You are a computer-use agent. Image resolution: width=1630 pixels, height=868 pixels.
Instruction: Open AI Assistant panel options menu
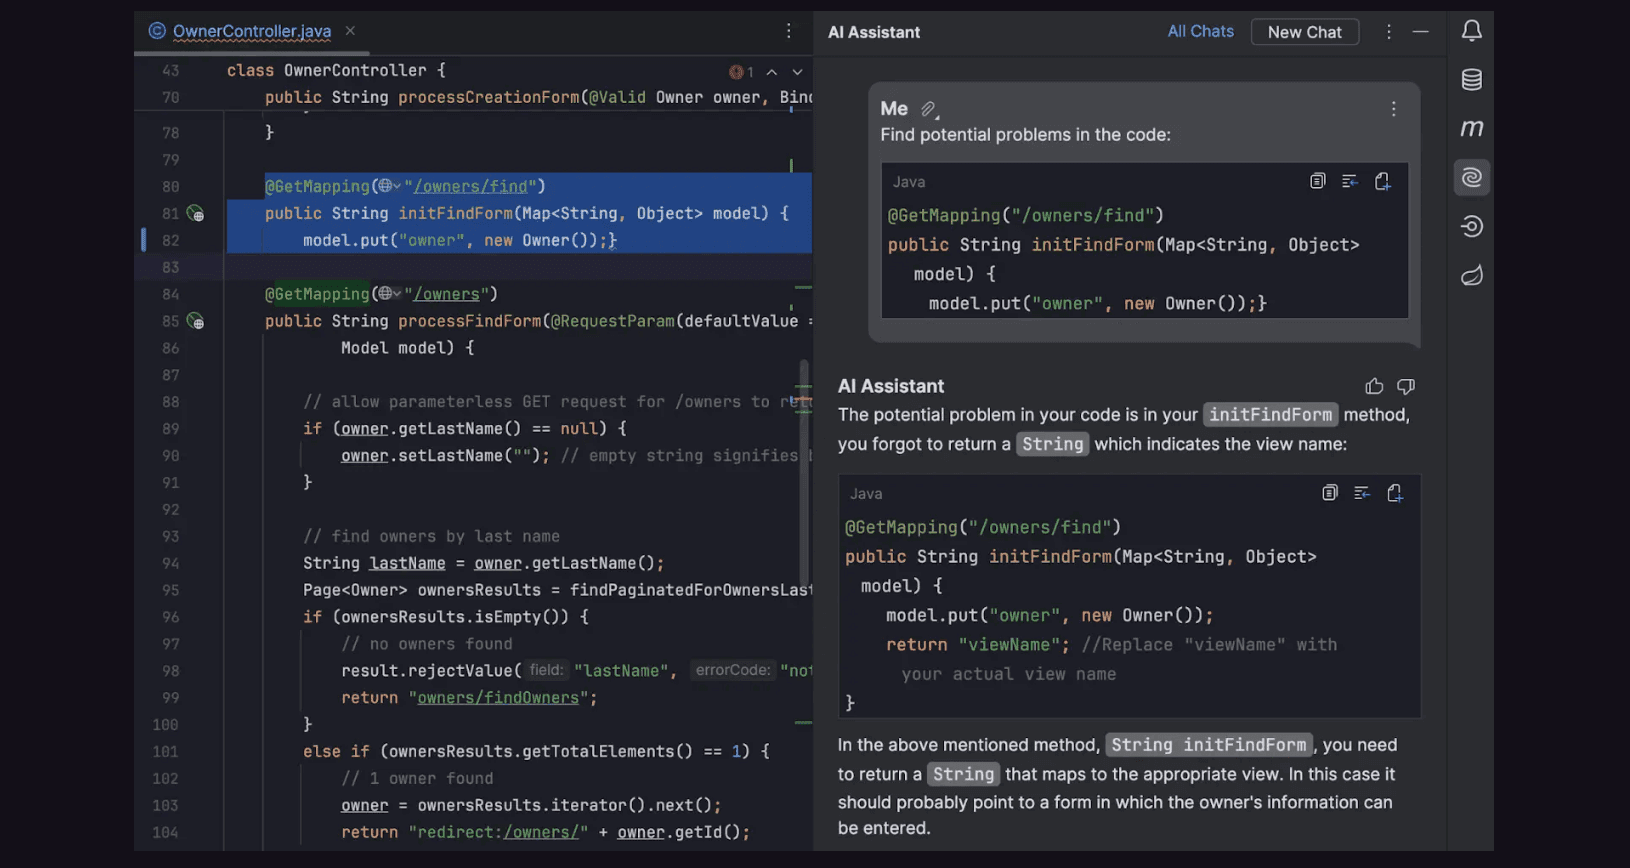coord(1388,32)
